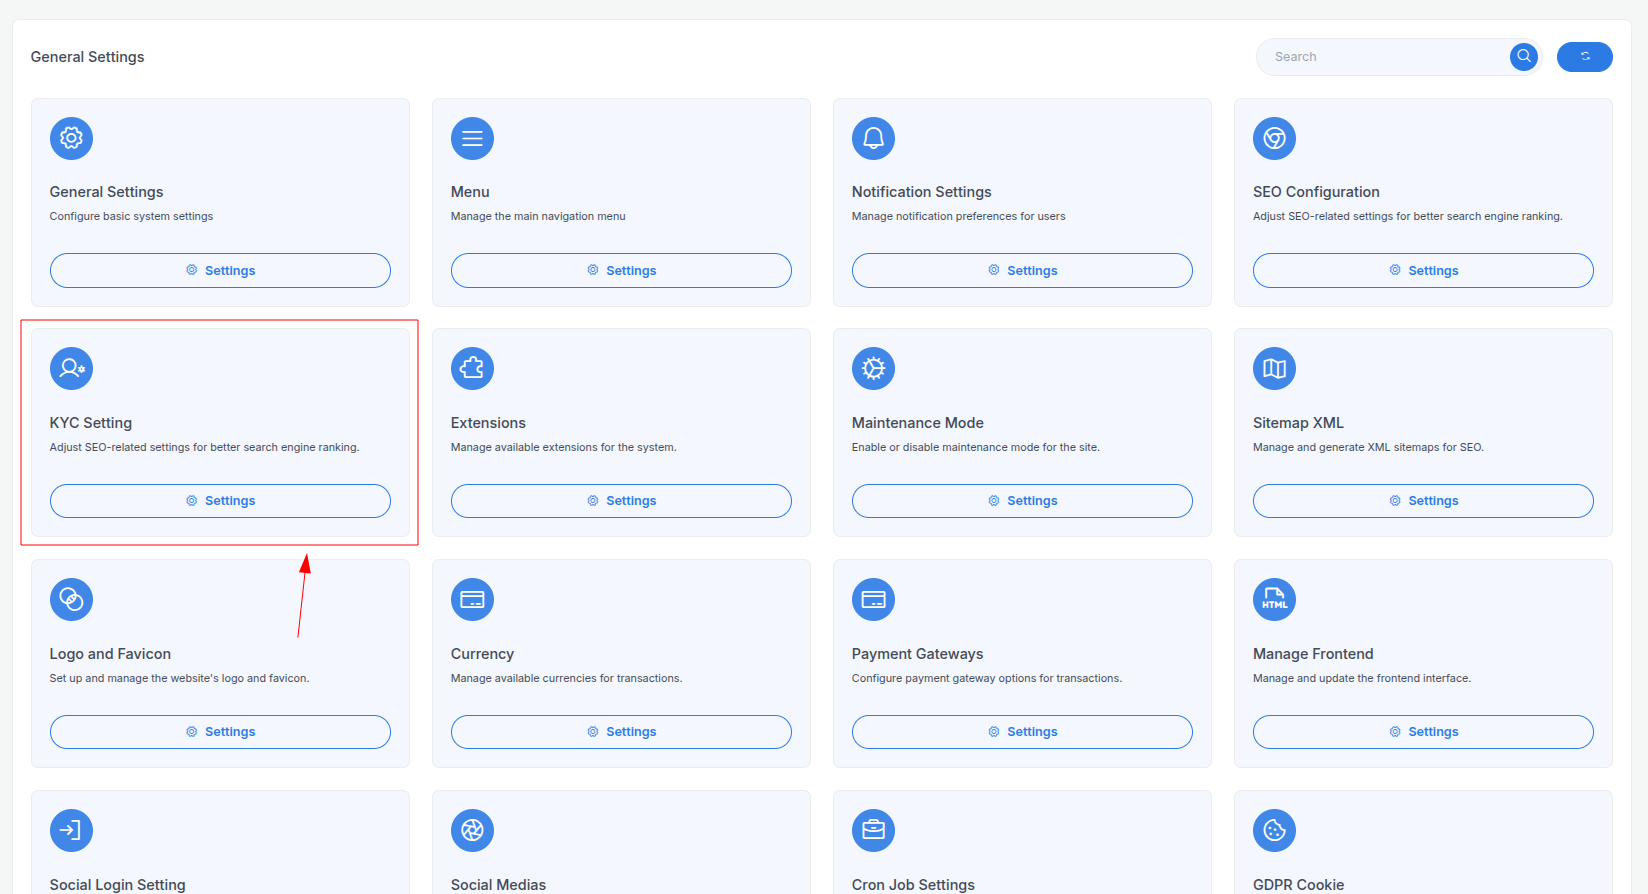Click the 'KYC Setting' card title
This screenshot has height=894, width=1648.
click(x=91, y=423)
